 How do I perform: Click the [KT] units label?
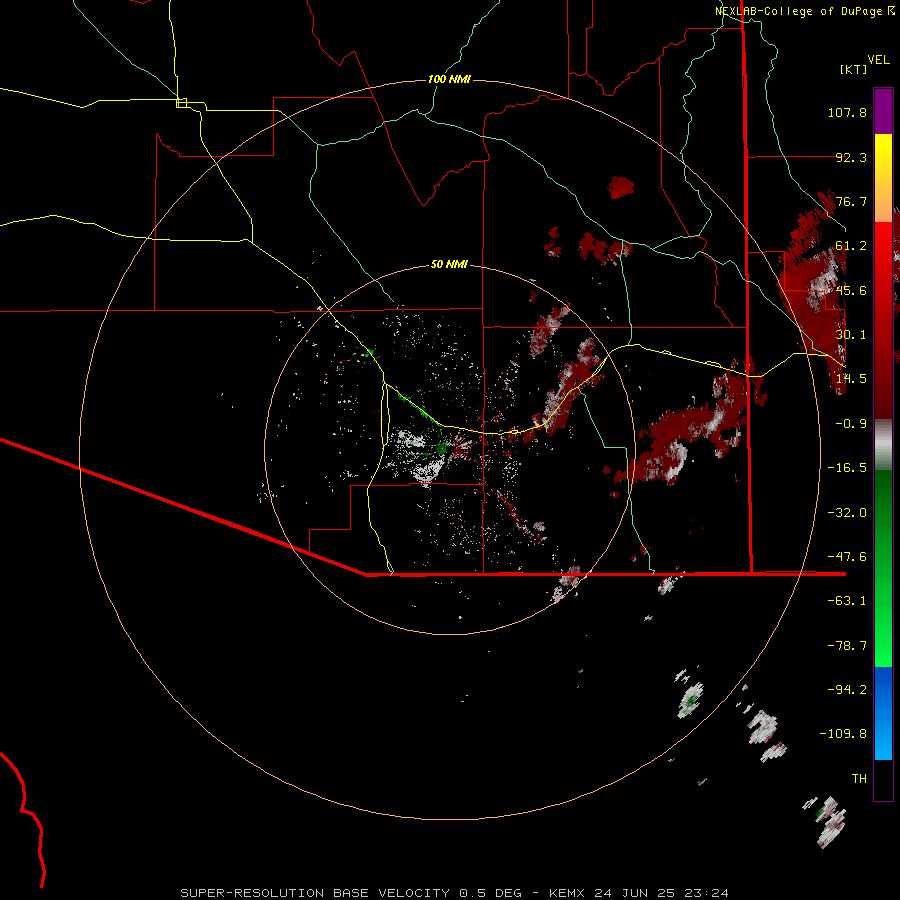pos(853,69)
